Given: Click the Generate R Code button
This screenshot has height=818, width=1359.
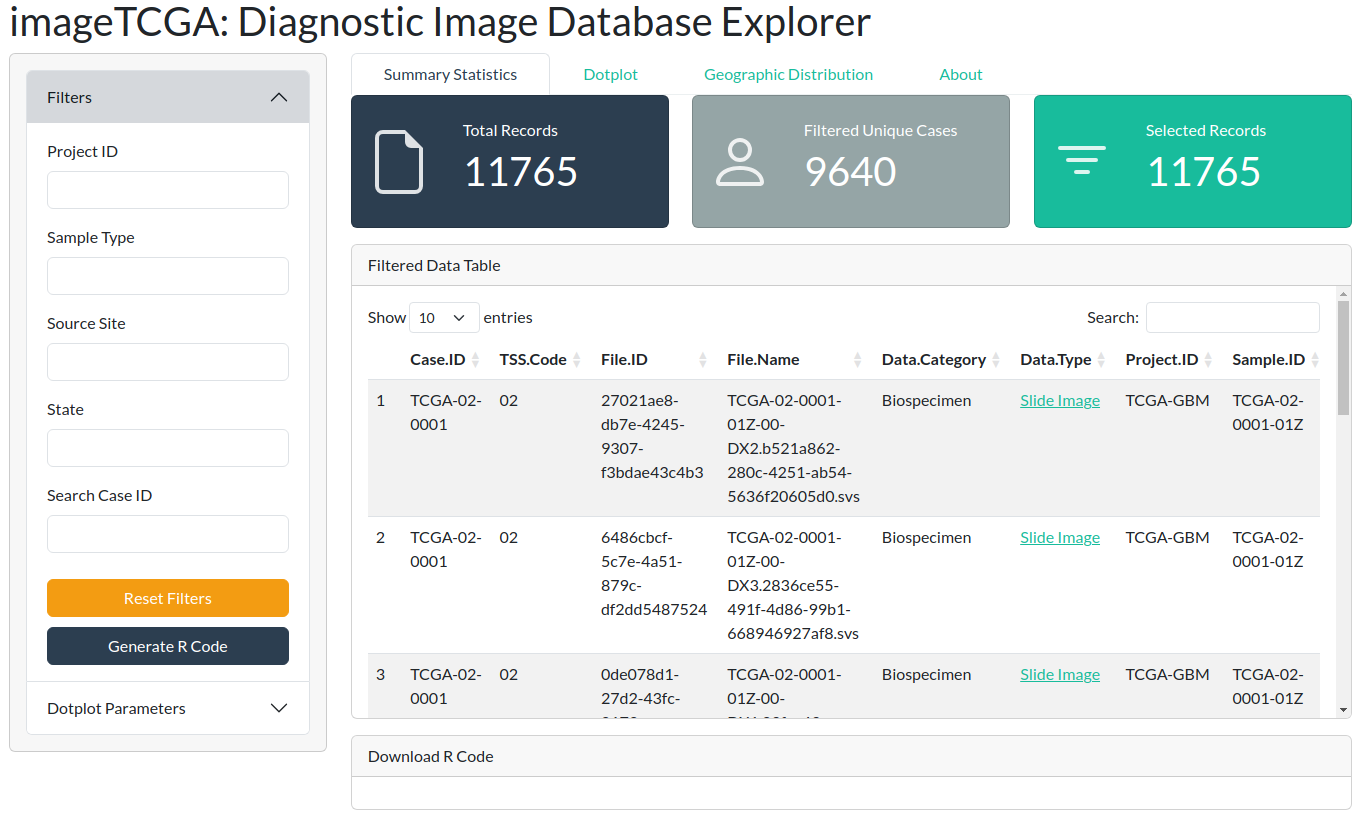Looking at the screenshot, I should [x=168, y=646].
